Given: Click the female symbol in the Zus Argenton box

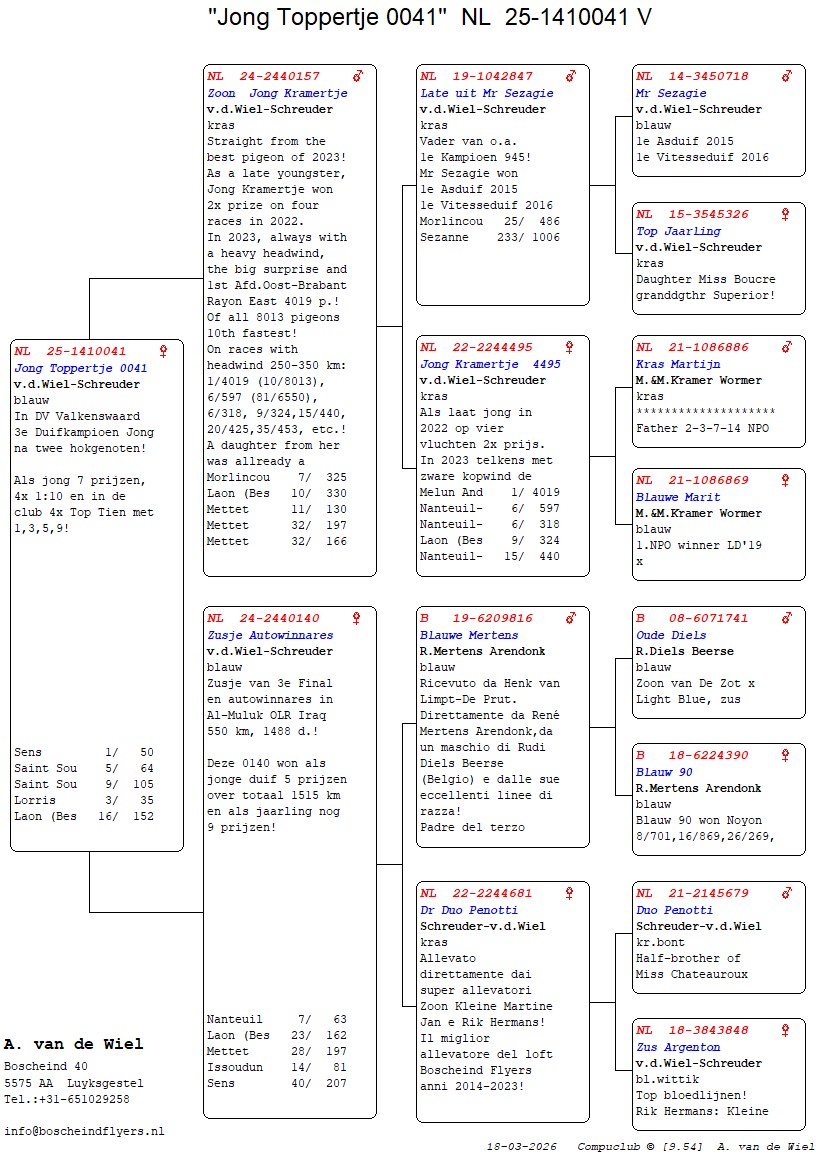Looking at the screenshot, I should [x=786, y=1030].
